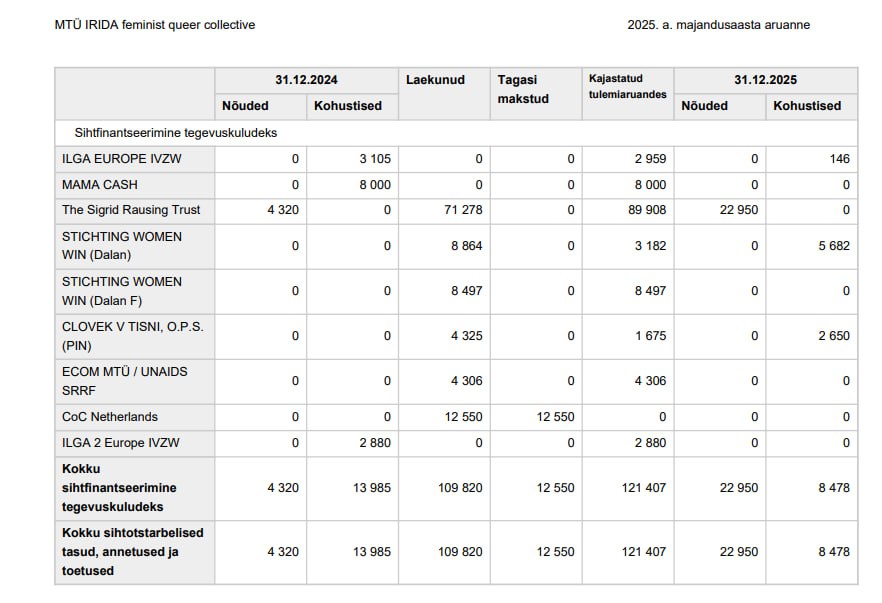Screen dimensions: 882x603
Task: Click the "31.12.2024" column group header
Action: (306, 80)
